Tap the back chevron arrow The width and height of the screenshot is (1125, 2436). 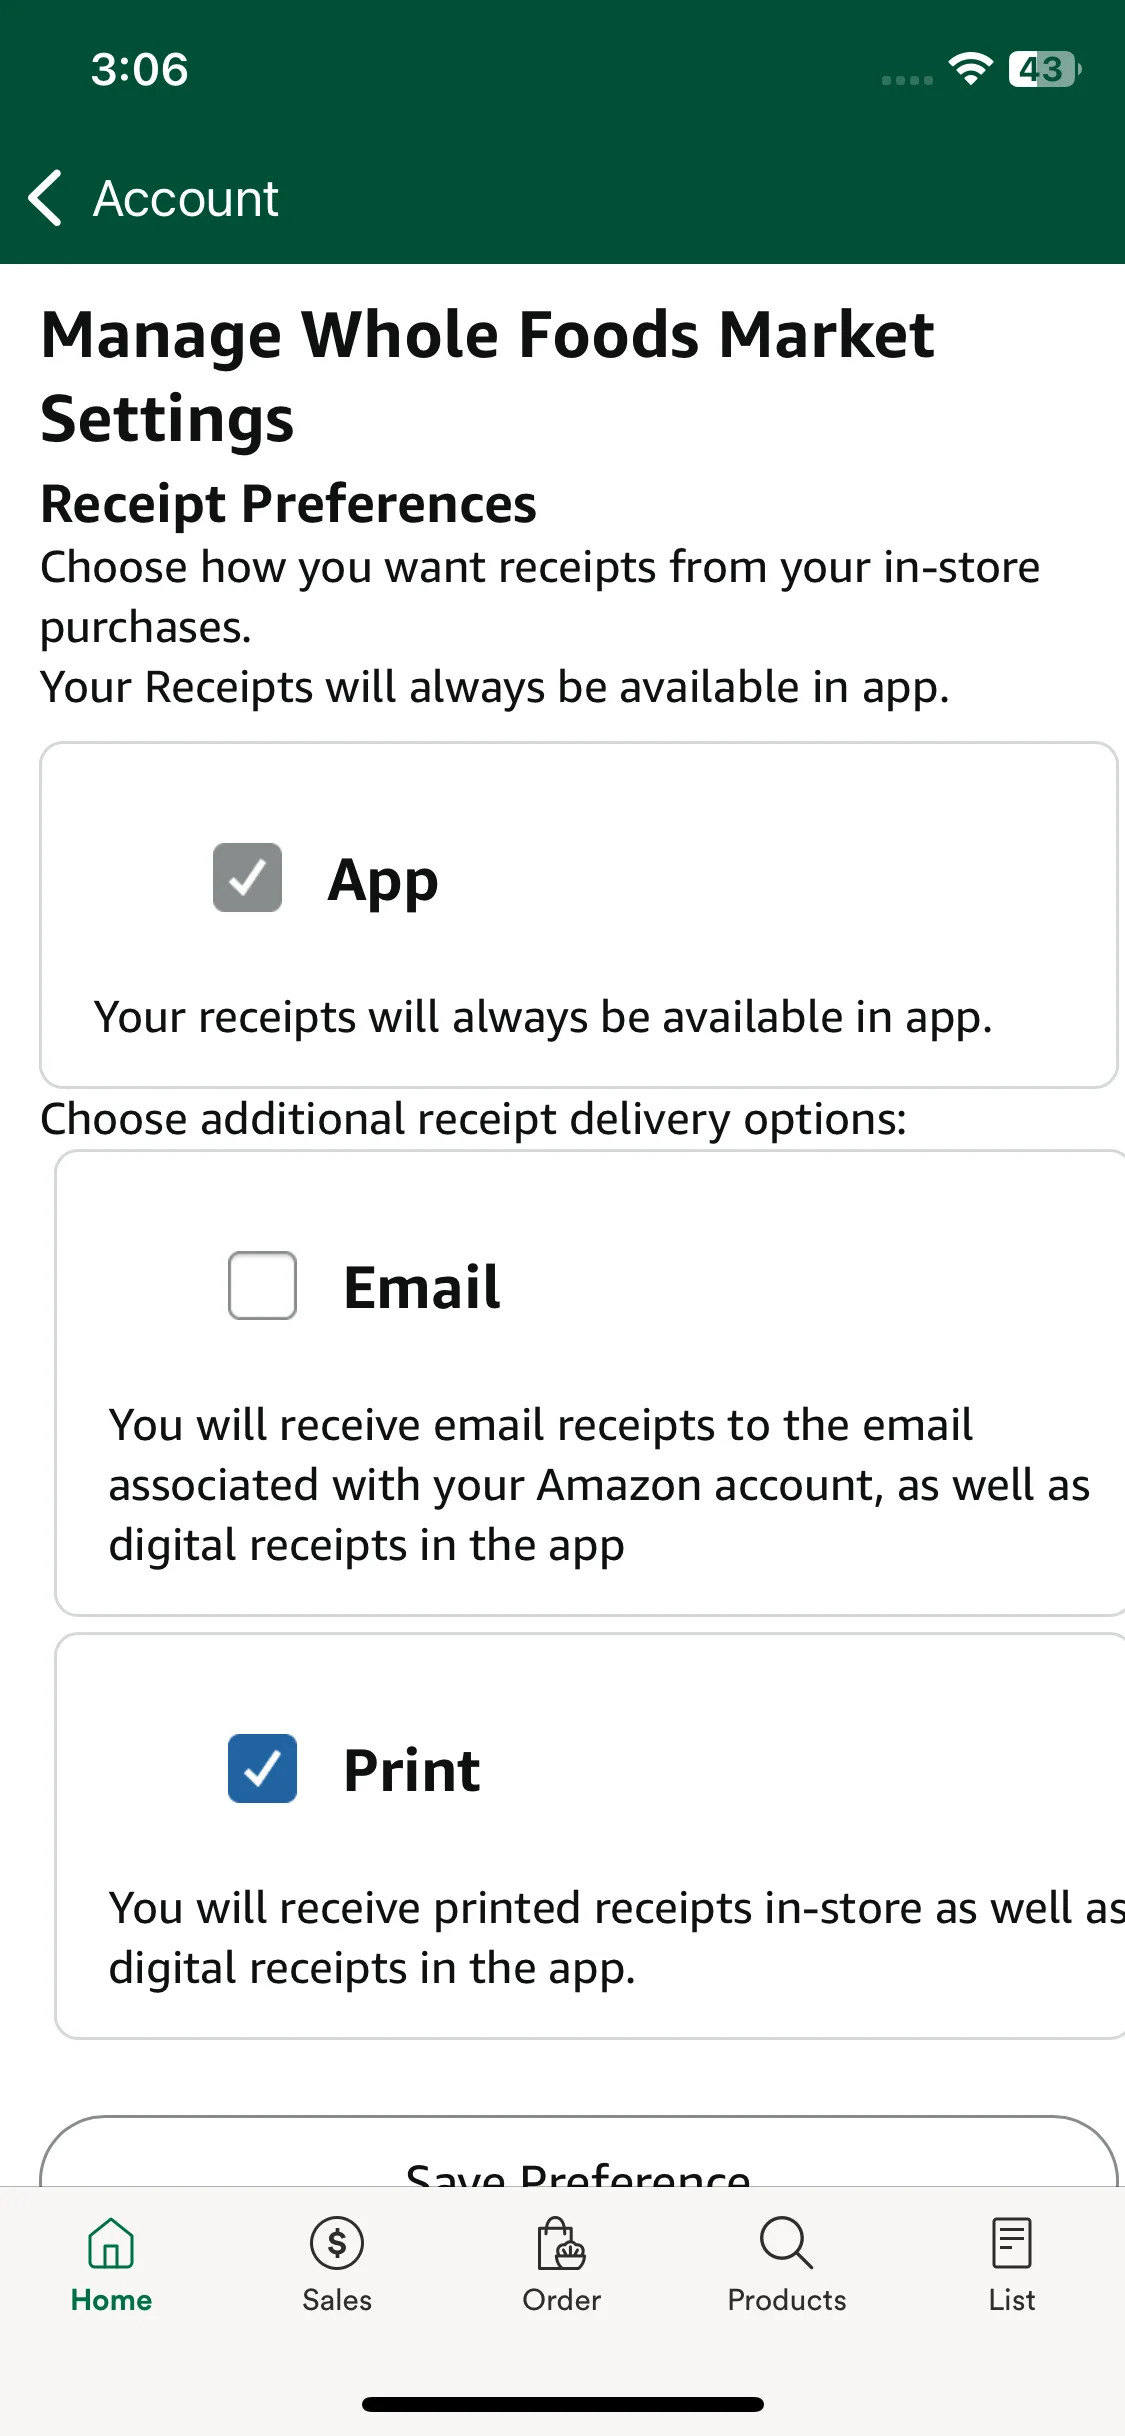46,198
